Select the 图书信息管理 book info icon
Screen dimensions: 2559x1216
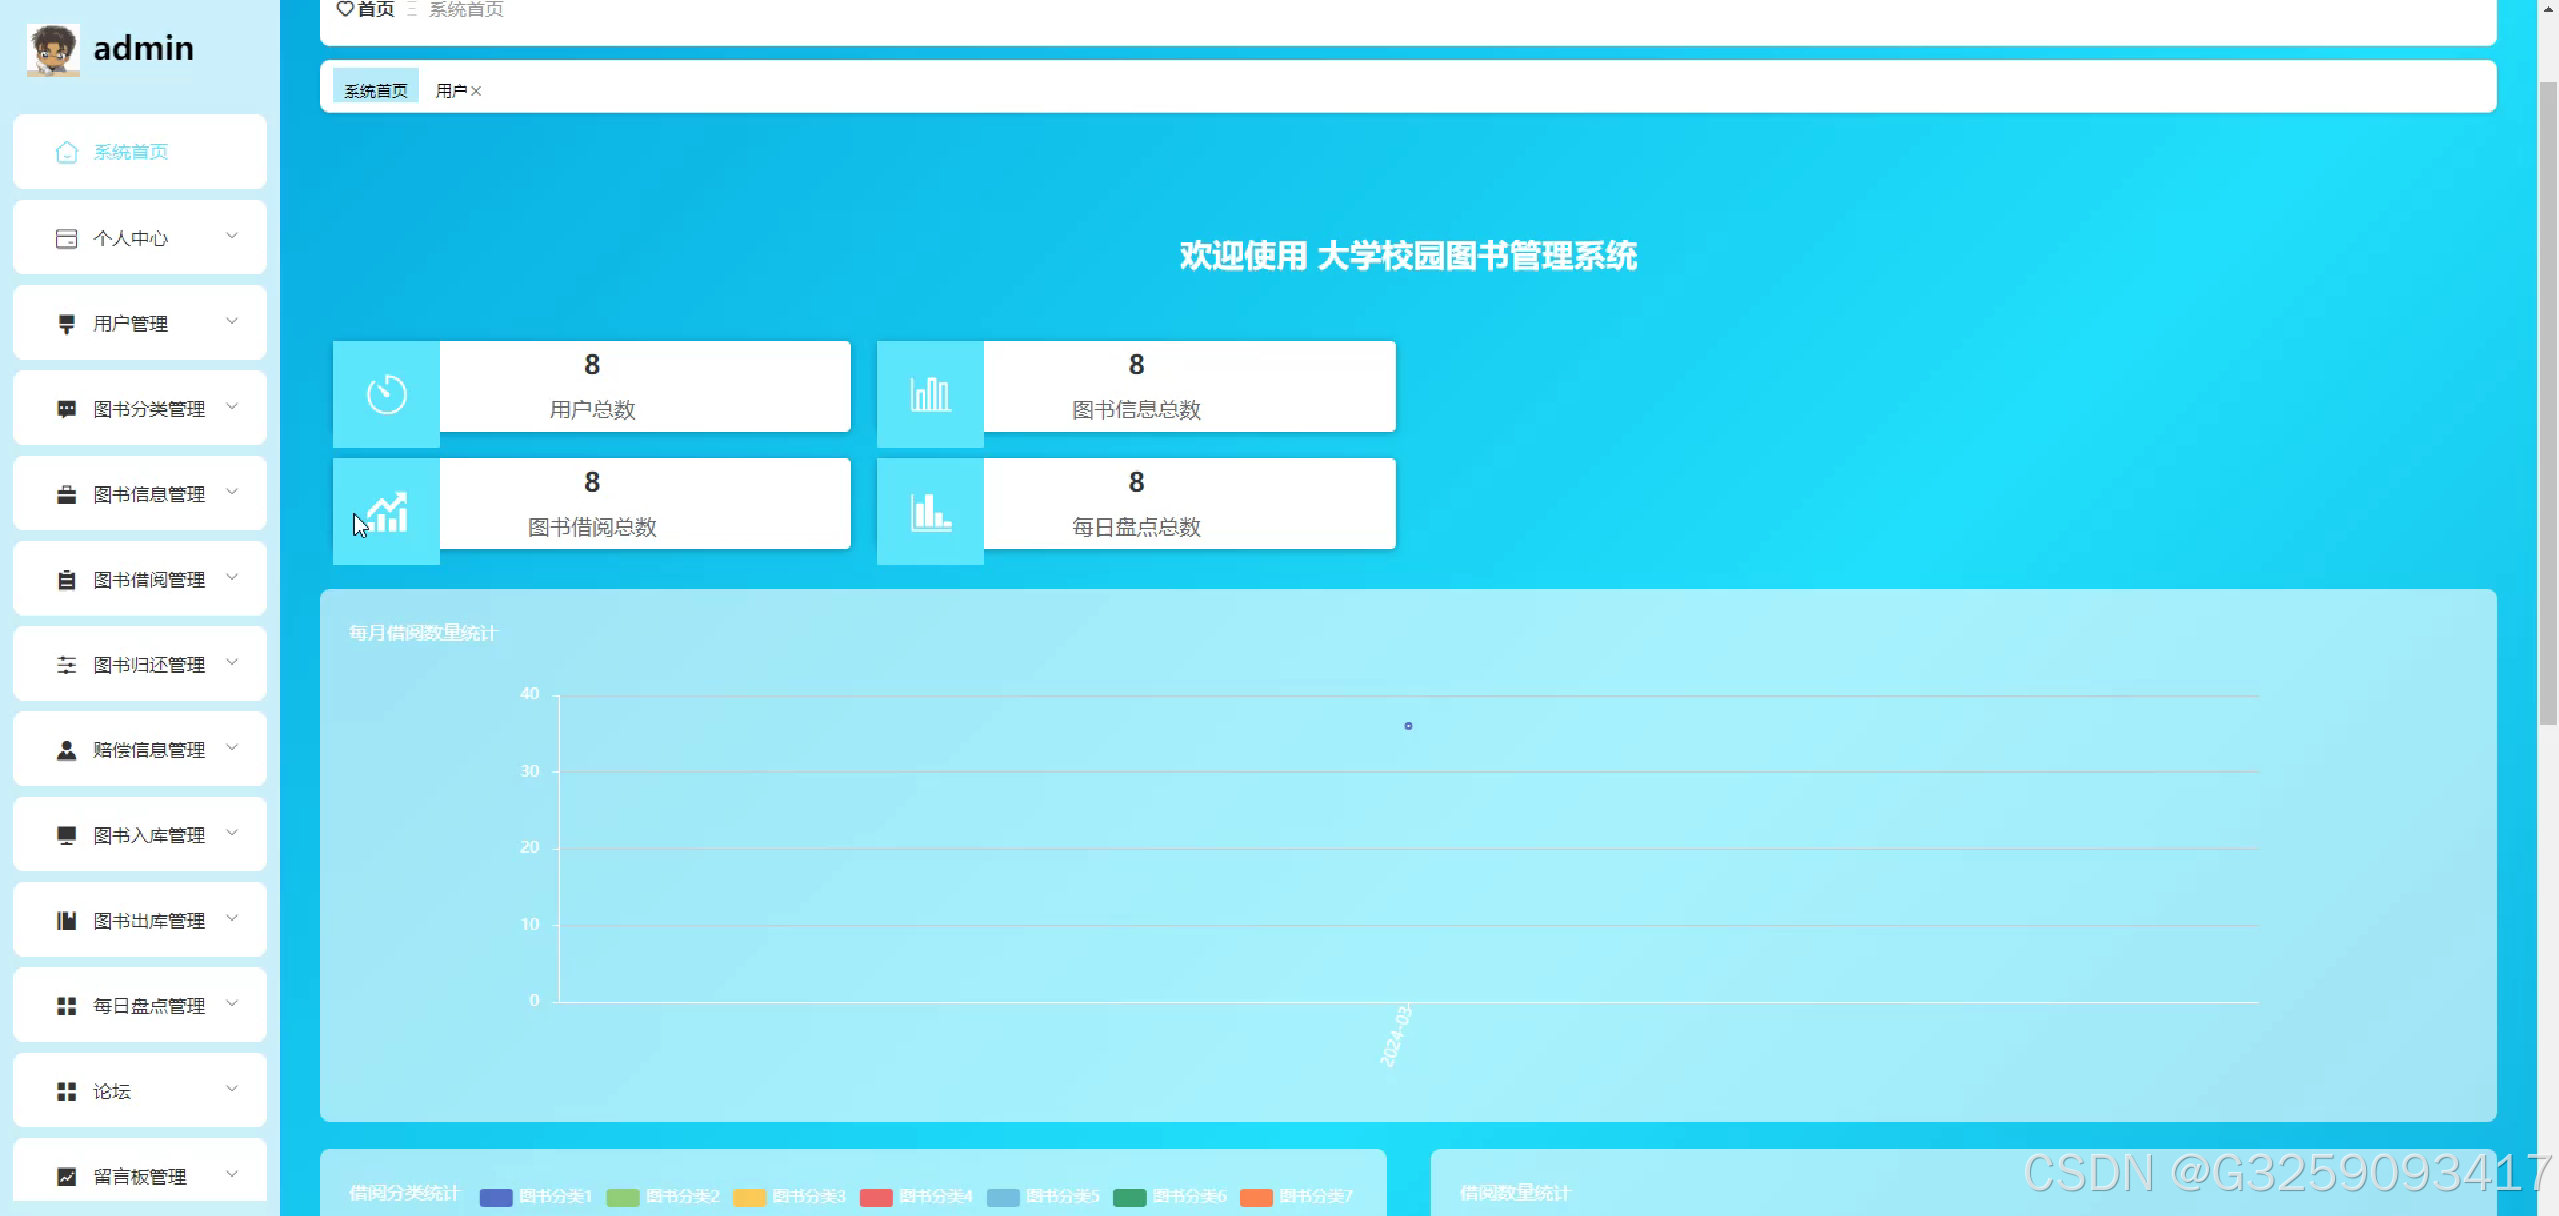click(x=66, y=492)
